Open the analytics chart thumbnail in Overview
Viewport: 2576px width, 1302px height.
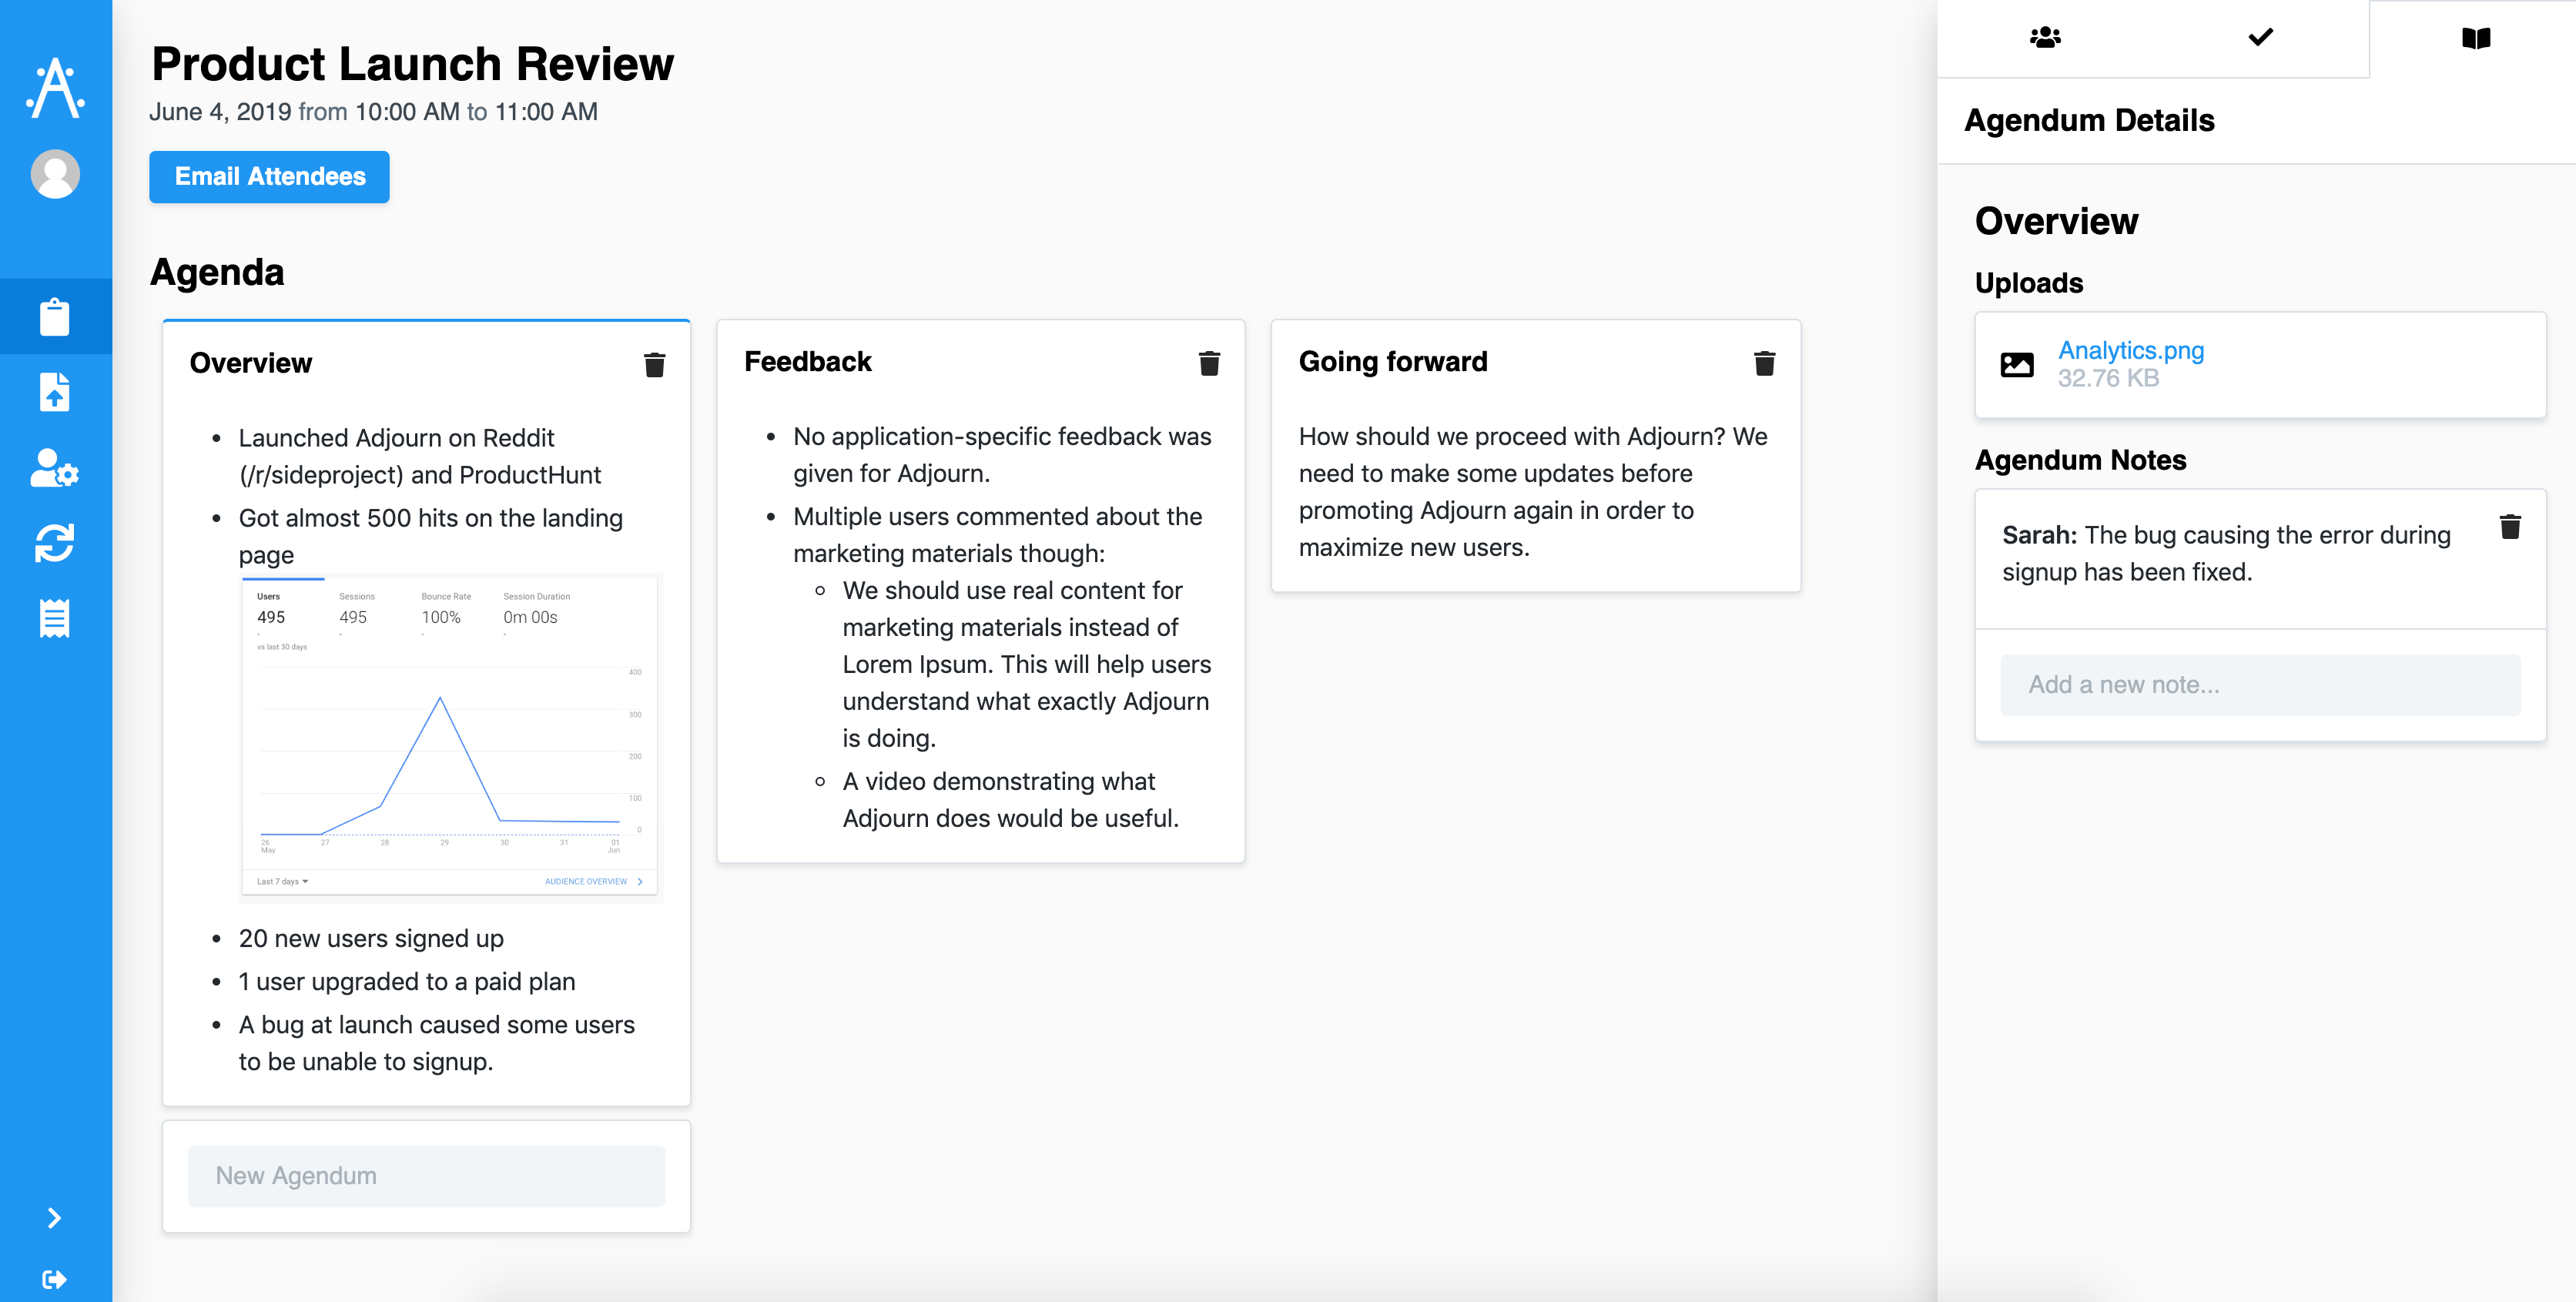click(450, 737)
